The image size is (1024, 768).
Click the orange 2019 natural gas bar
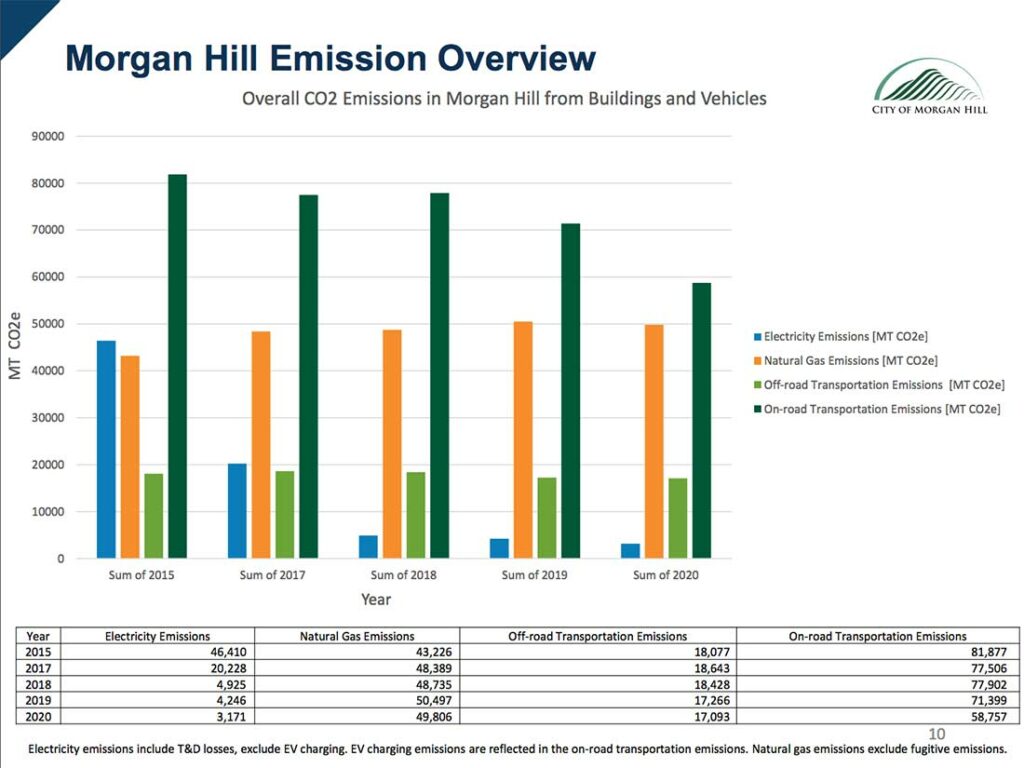[x=523, y=439]
